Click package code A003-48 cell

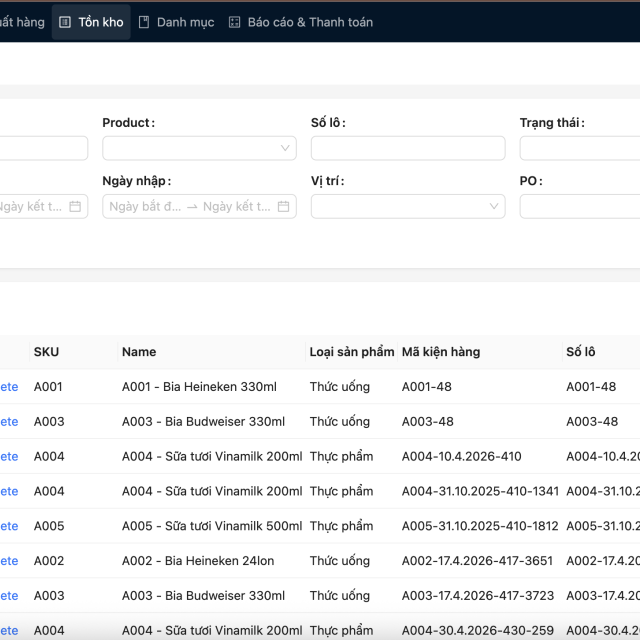pyautogui.click(x=427, y=421)
